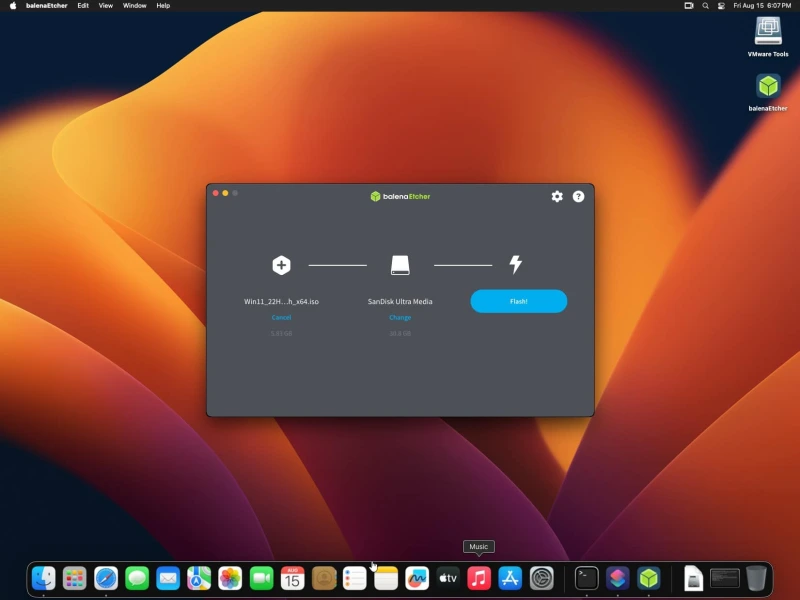
Task: Open App Store from the Dock
Action: tap(510, 579)
